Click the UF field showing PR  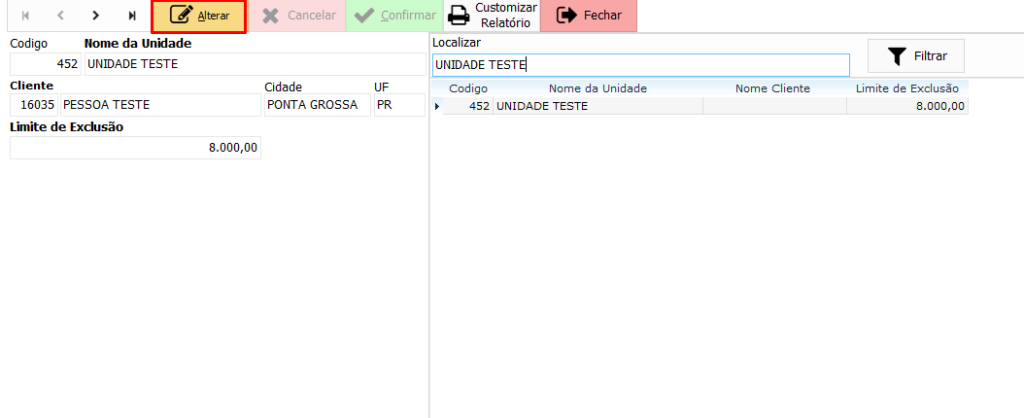tap(398, 105)
